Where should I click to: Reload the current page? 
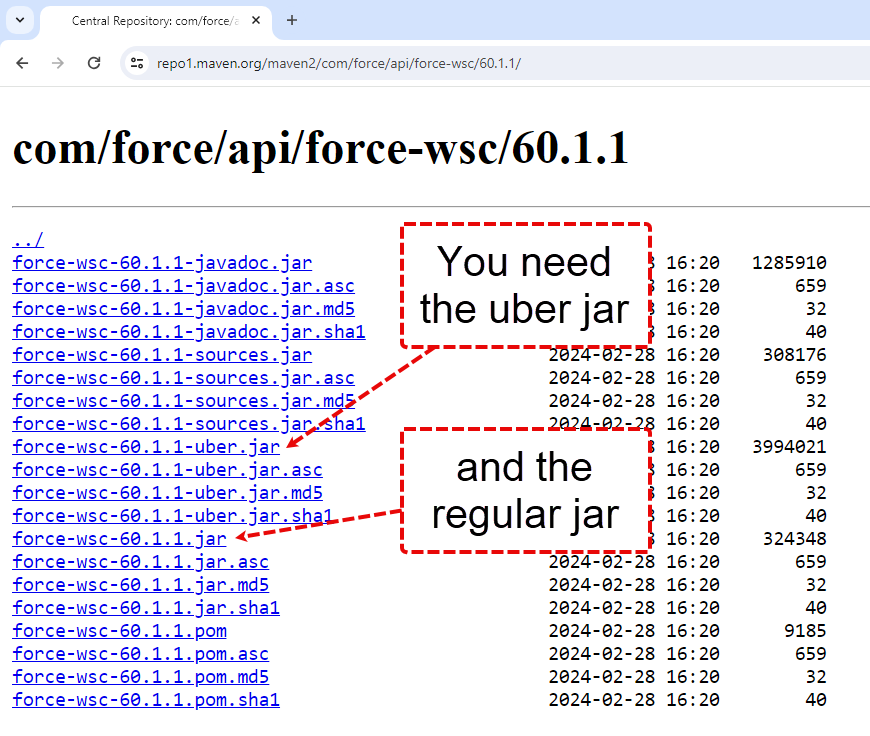94,62
